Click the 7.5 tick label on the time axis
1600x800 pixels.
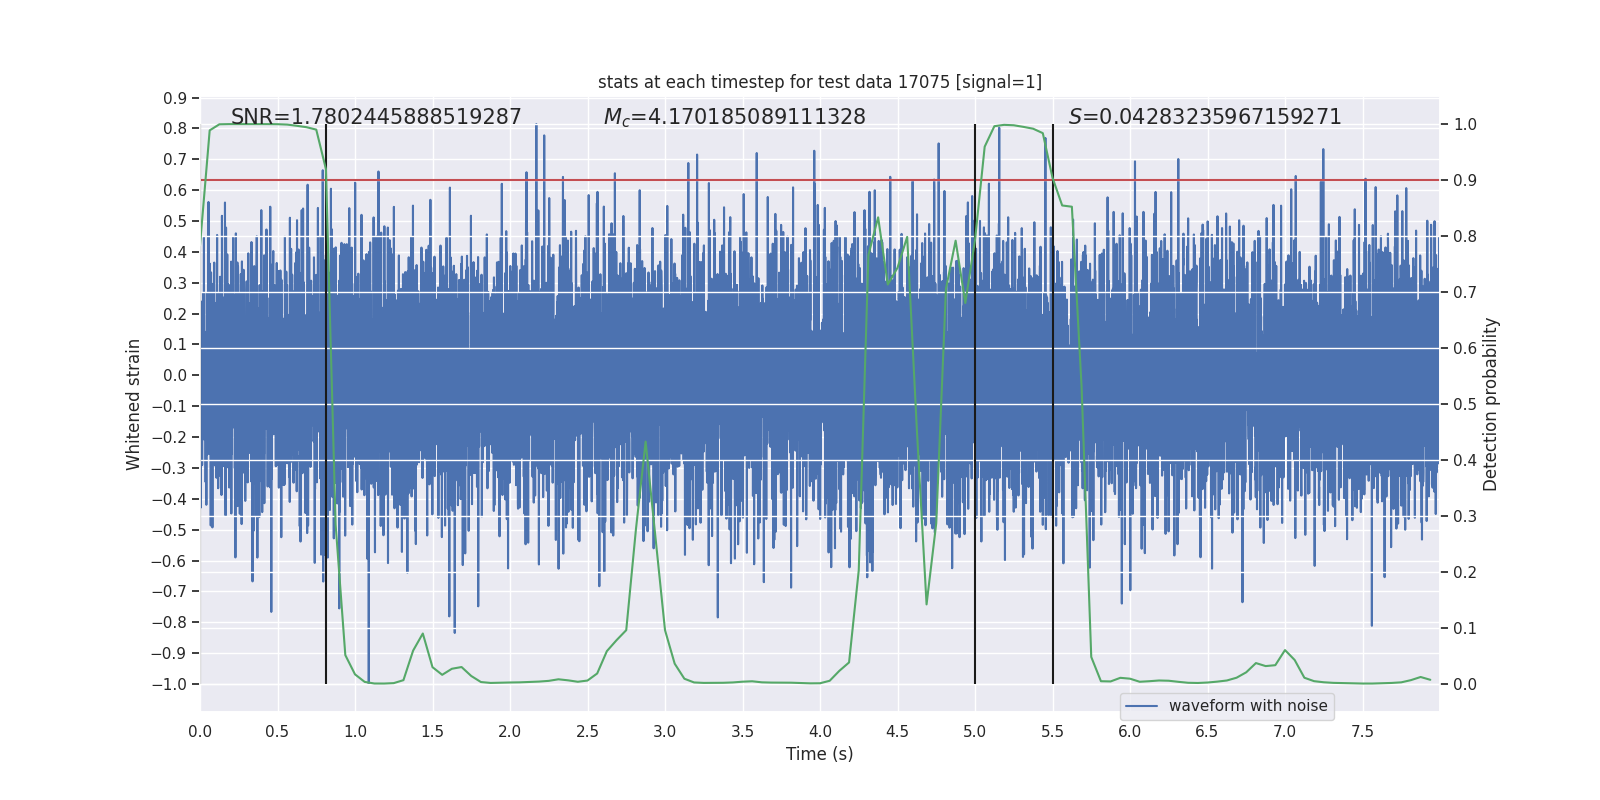1362,732
